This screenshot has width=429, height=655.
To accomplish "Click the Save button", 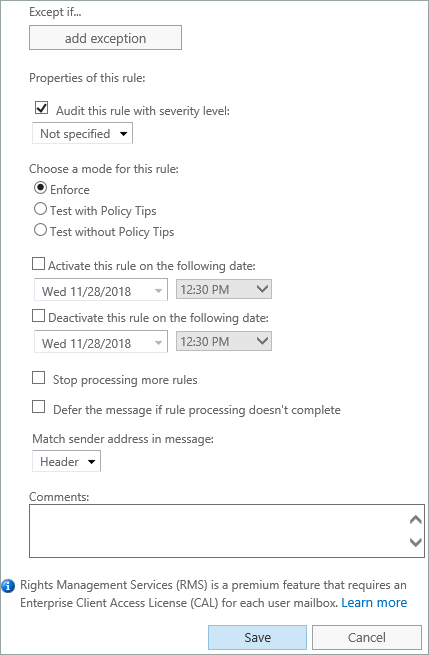I will tap(257, 637).
